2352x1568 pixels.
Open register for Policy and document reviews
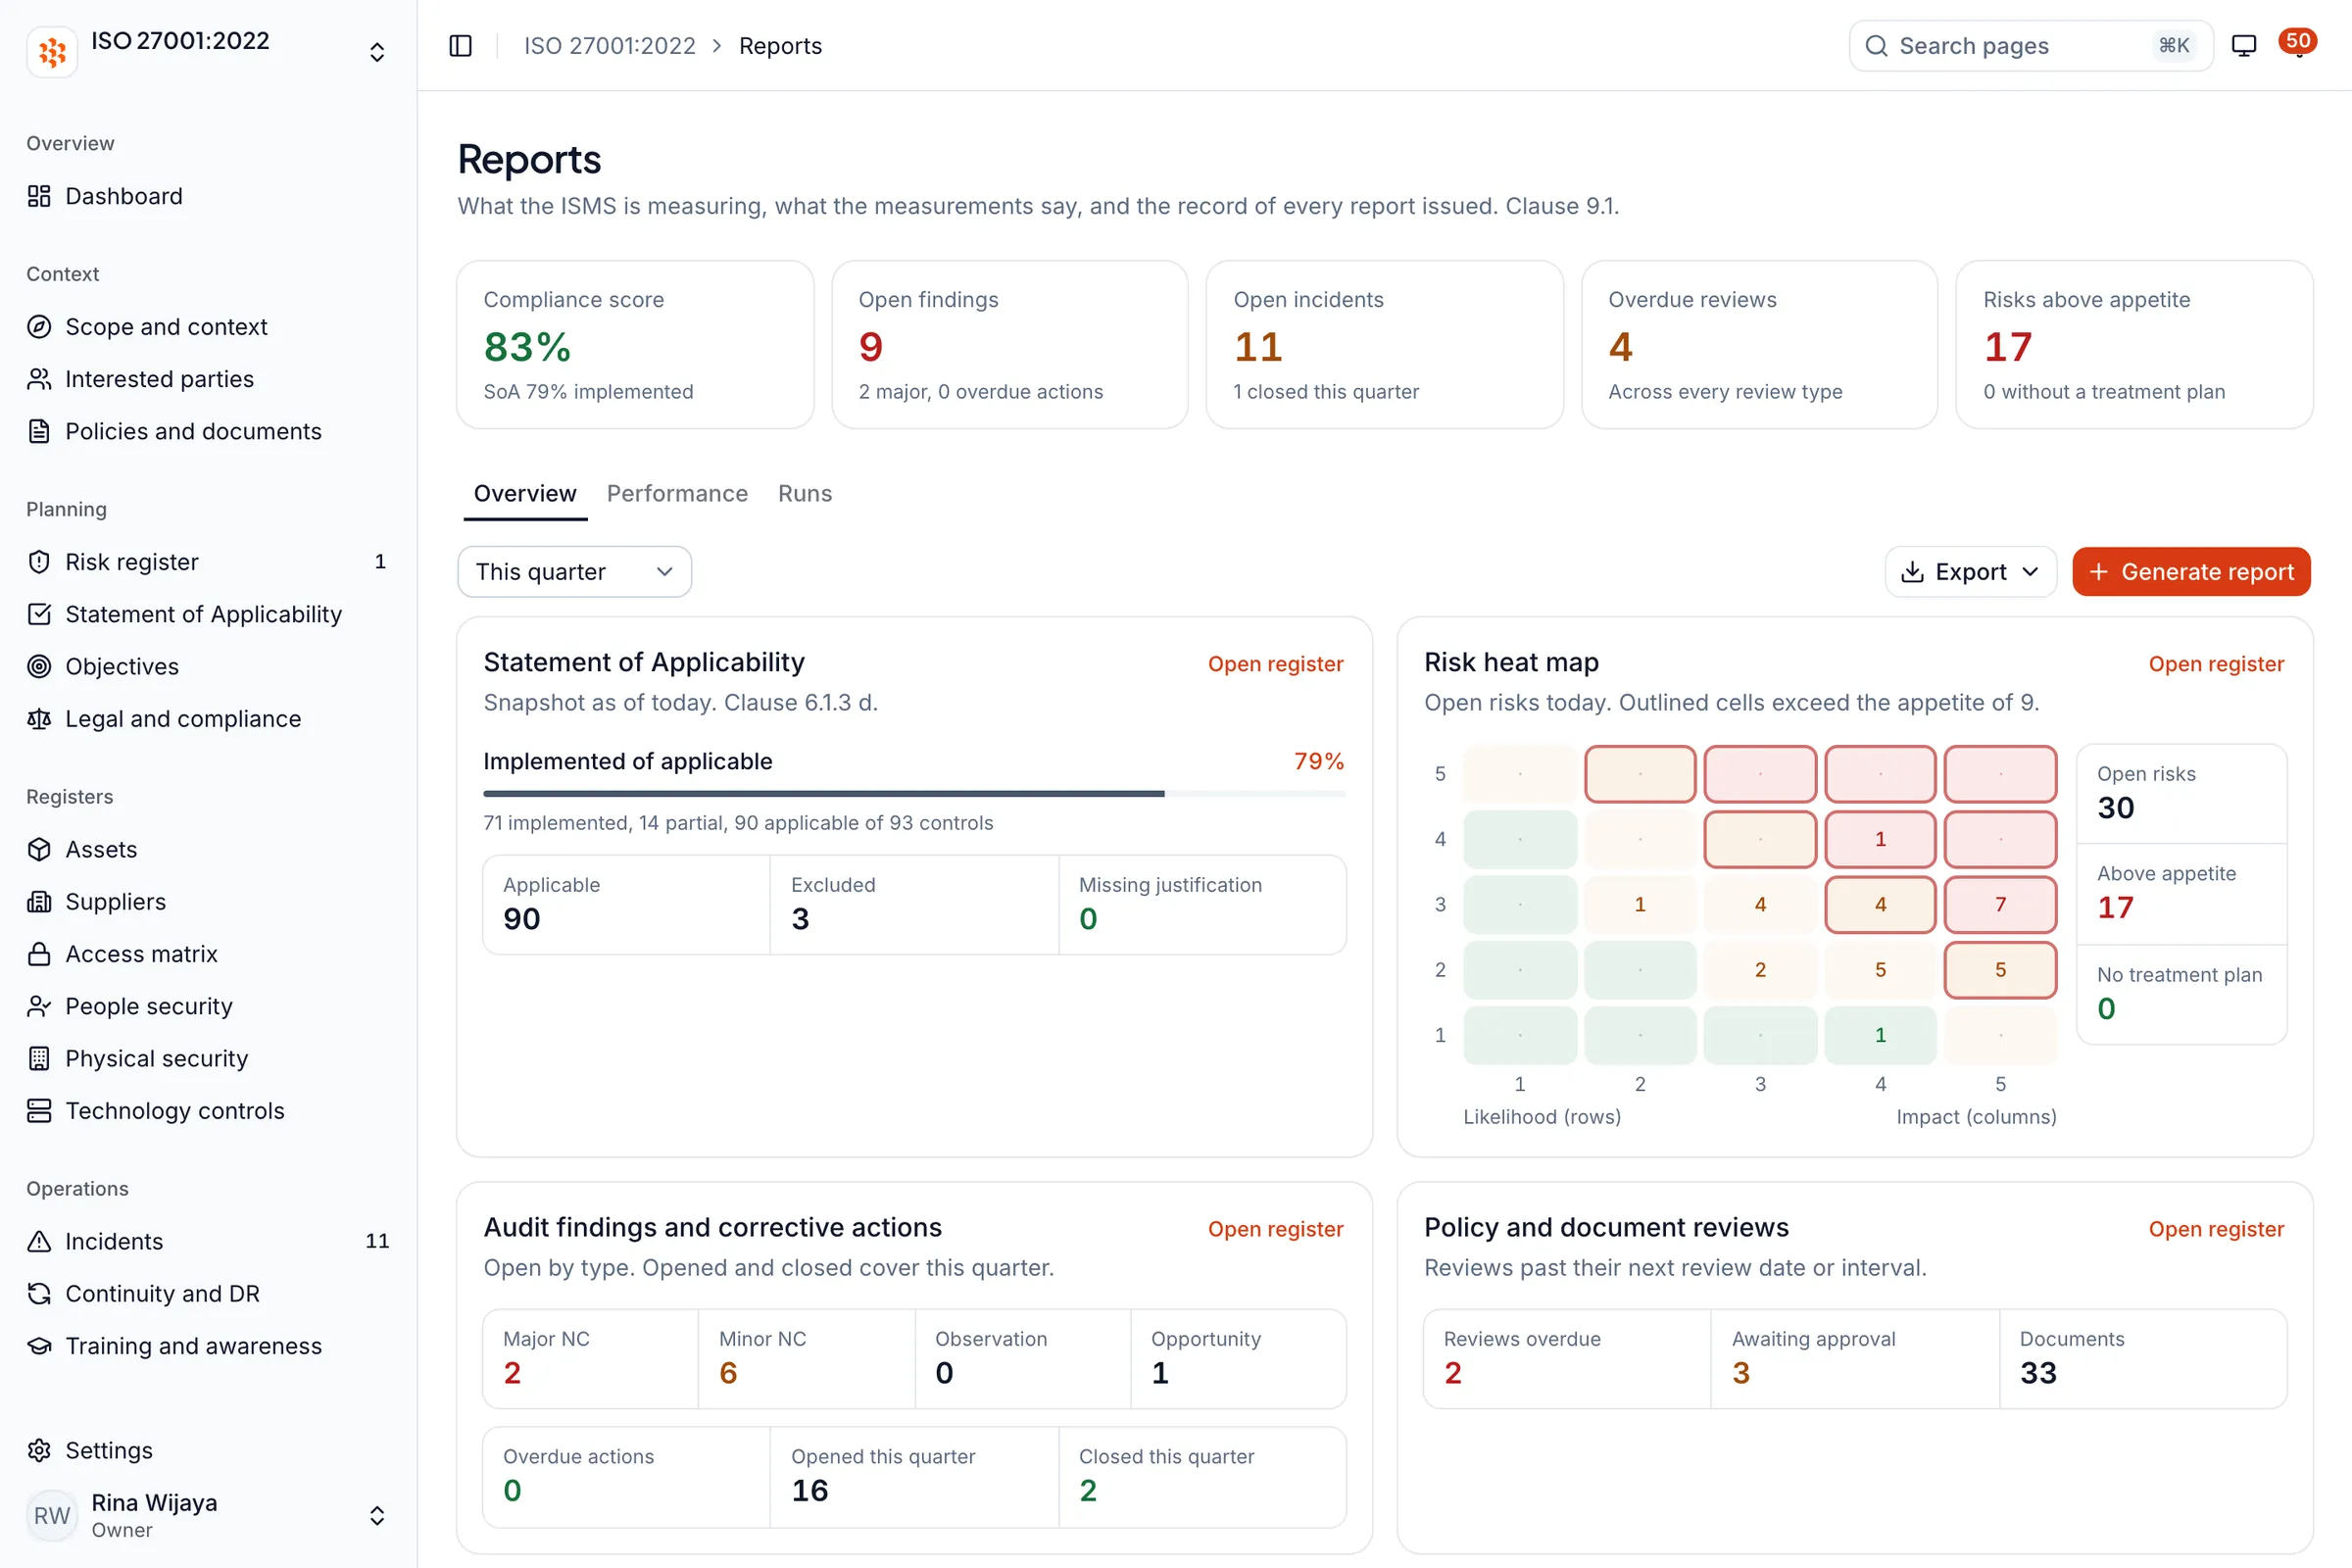point(2216,1229)
